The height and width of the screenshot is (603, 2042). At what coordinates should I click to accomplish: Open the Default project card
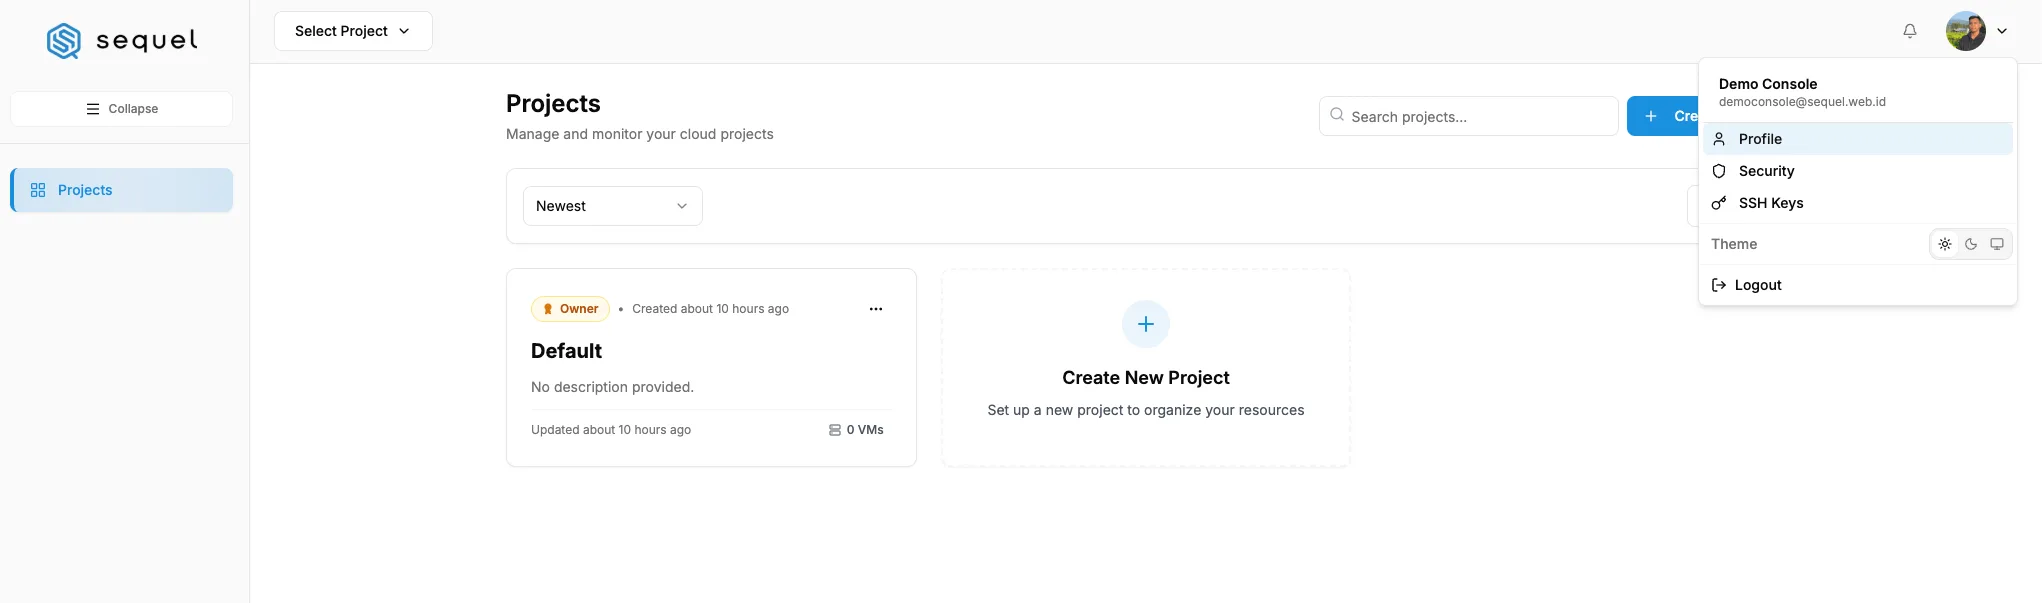coord(711,367)
